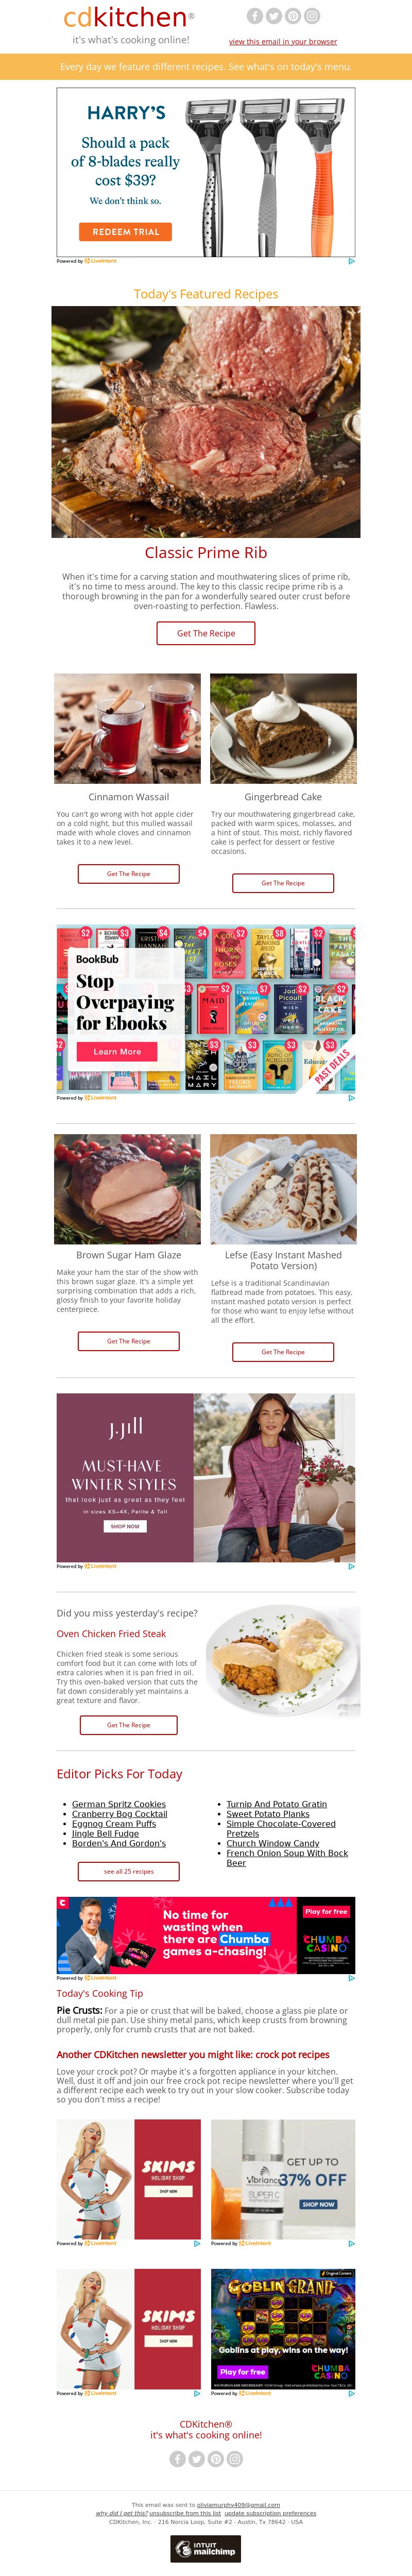Screen dimensions: 412x2576
Task: Click Get The Recipe under Gingerbread Cake
Action: tap(283, 883)
